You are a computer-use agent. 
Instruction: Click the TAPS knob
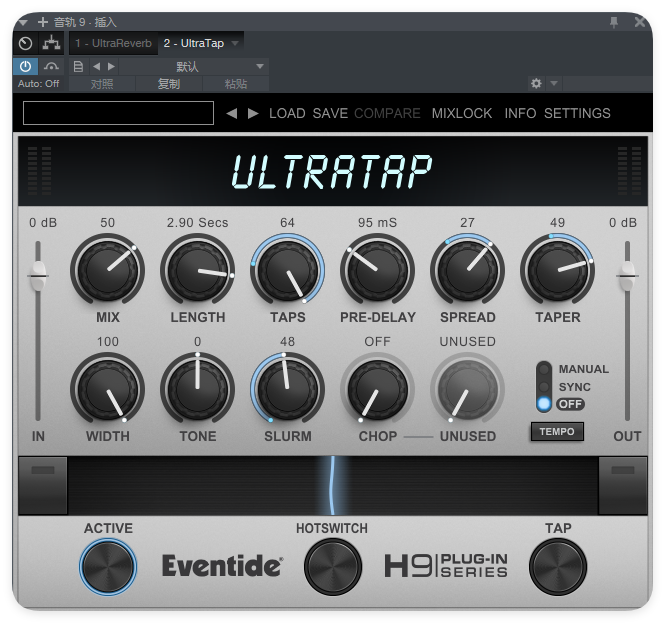pos(288,270)
